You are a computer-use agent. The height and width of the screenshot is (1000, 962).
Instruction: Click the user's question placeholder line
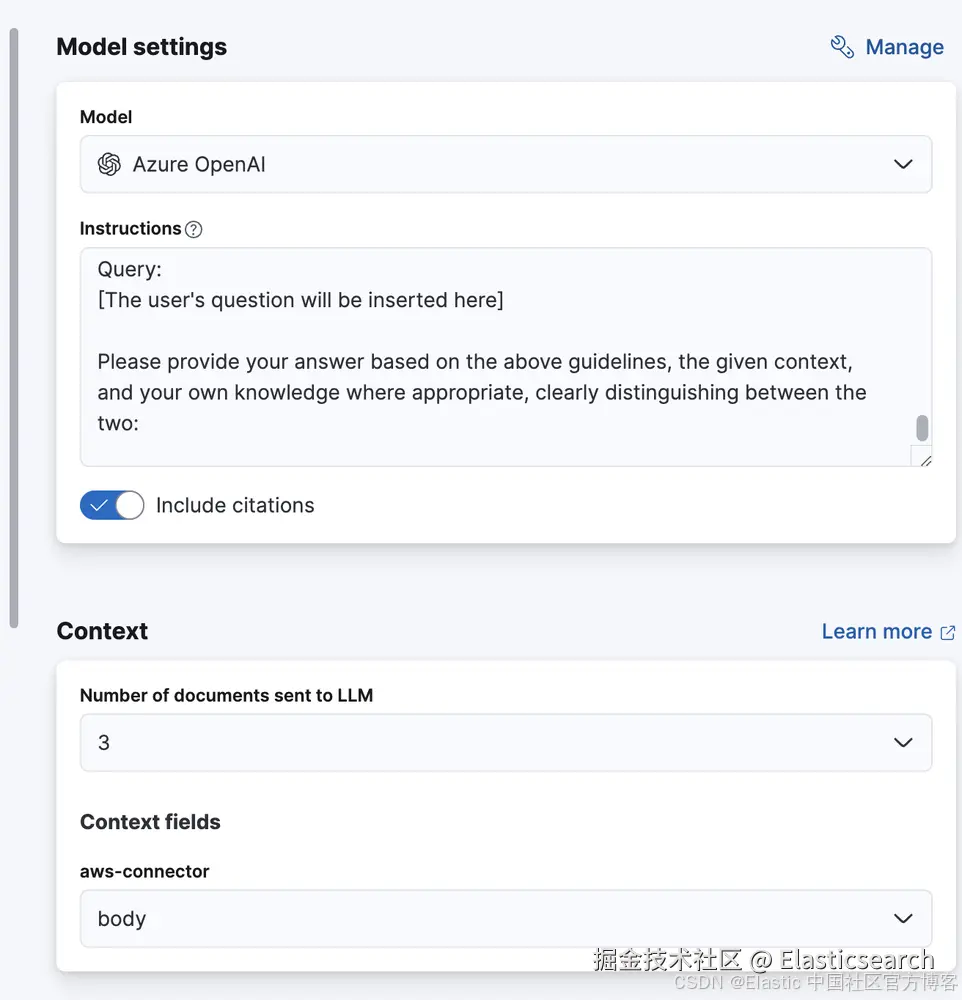(300, 300)
